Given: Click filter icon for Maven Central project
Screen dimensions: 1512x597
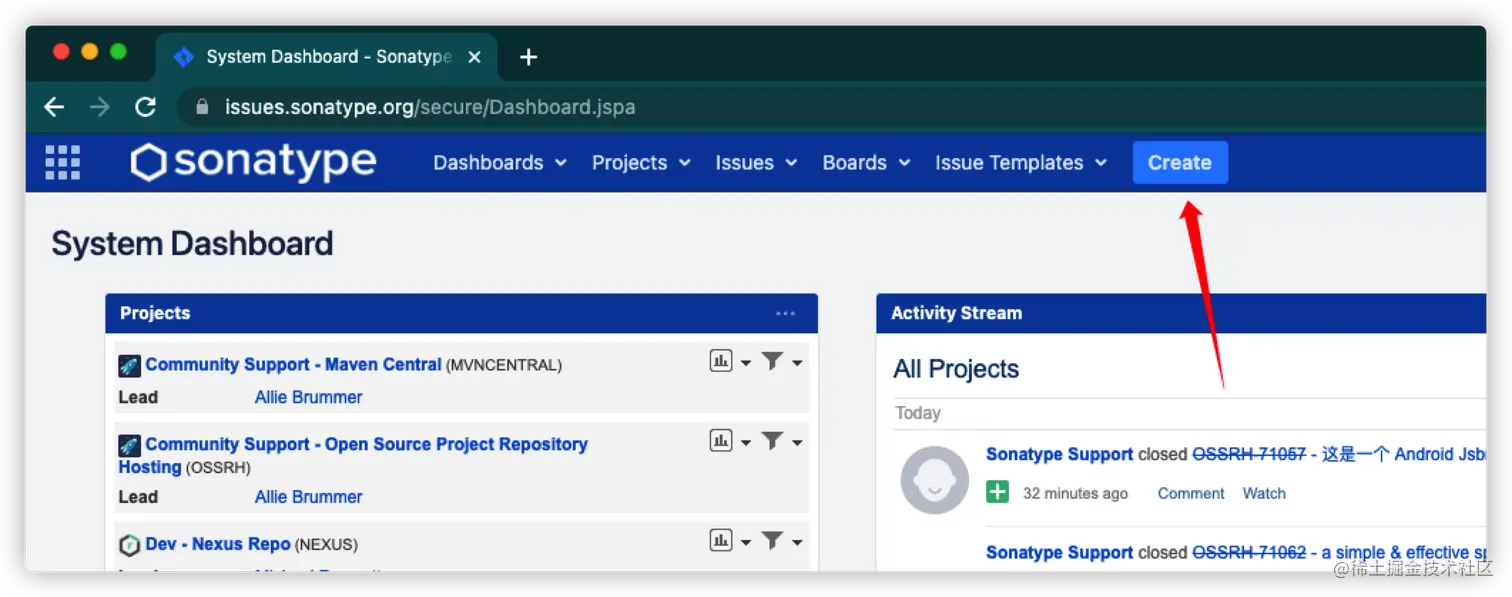Looking at the screenshot, I should click(772, 362).
